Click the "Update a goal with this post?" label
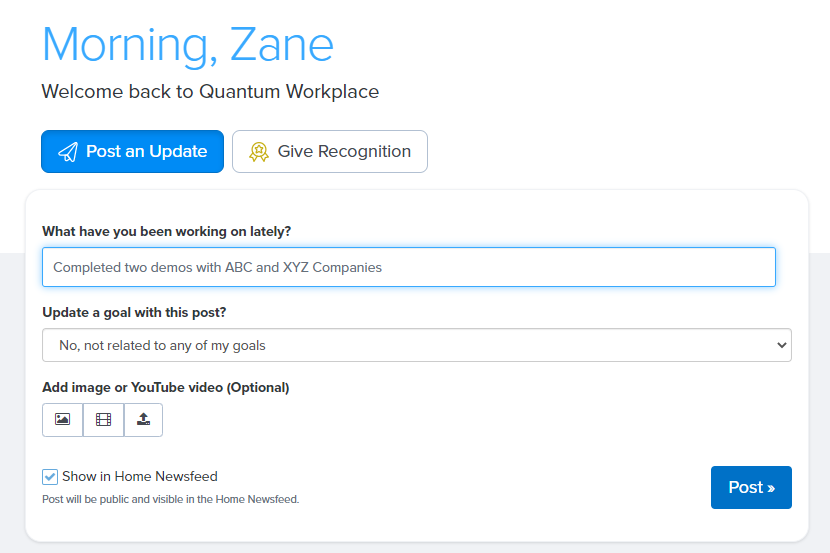Viewport: 830px width, 553px height. coord(134,312)
